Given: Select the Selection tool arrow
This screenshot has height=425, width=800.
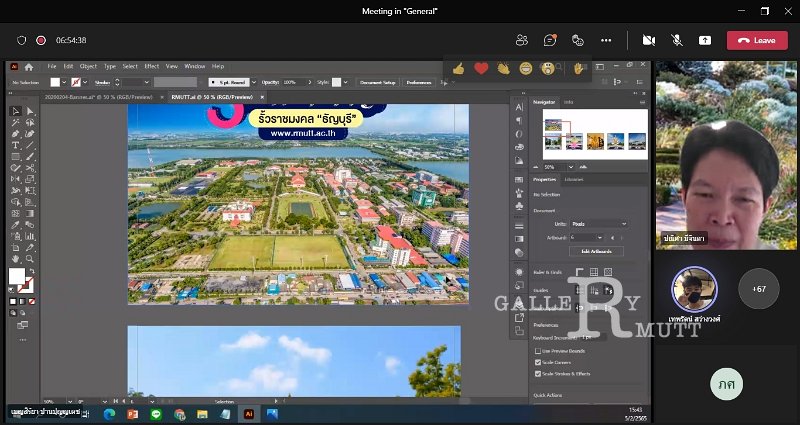Looking at the screenshot, I should point(16,111).
